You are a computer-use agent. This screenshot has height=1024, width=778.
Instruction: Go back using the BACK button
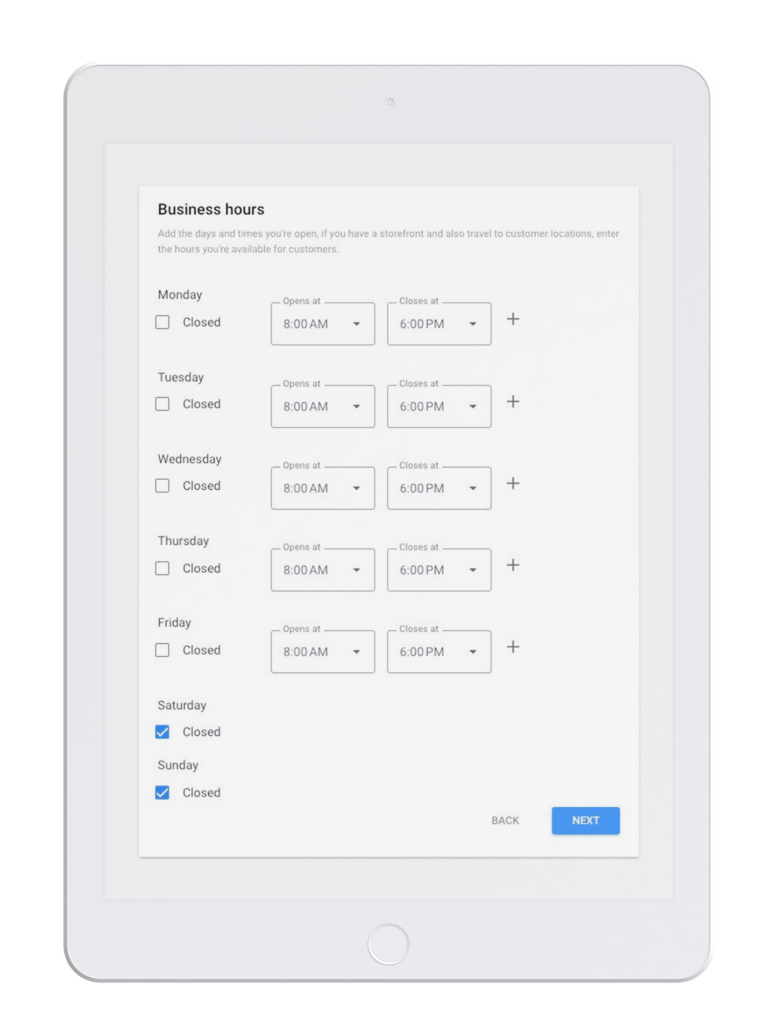505,821
